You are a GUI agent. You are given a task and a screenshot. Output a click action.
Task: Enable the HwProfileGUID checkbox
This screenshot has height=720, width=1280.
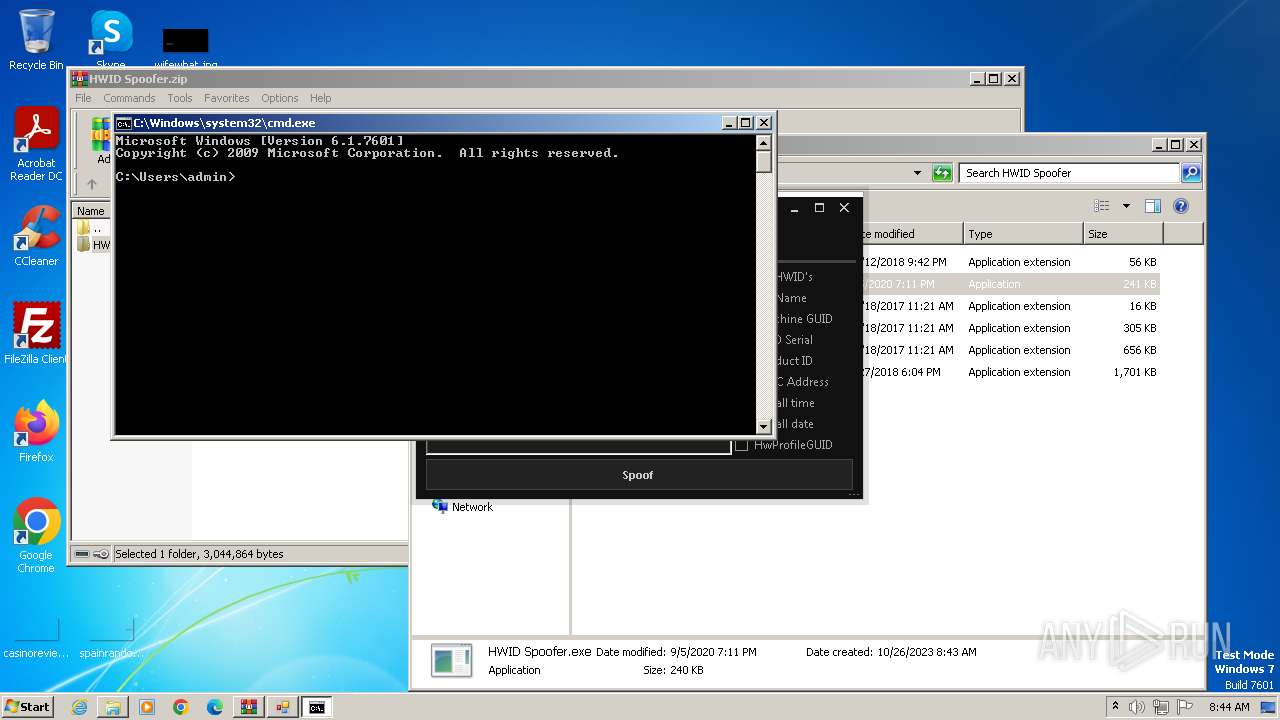point(741,445)
